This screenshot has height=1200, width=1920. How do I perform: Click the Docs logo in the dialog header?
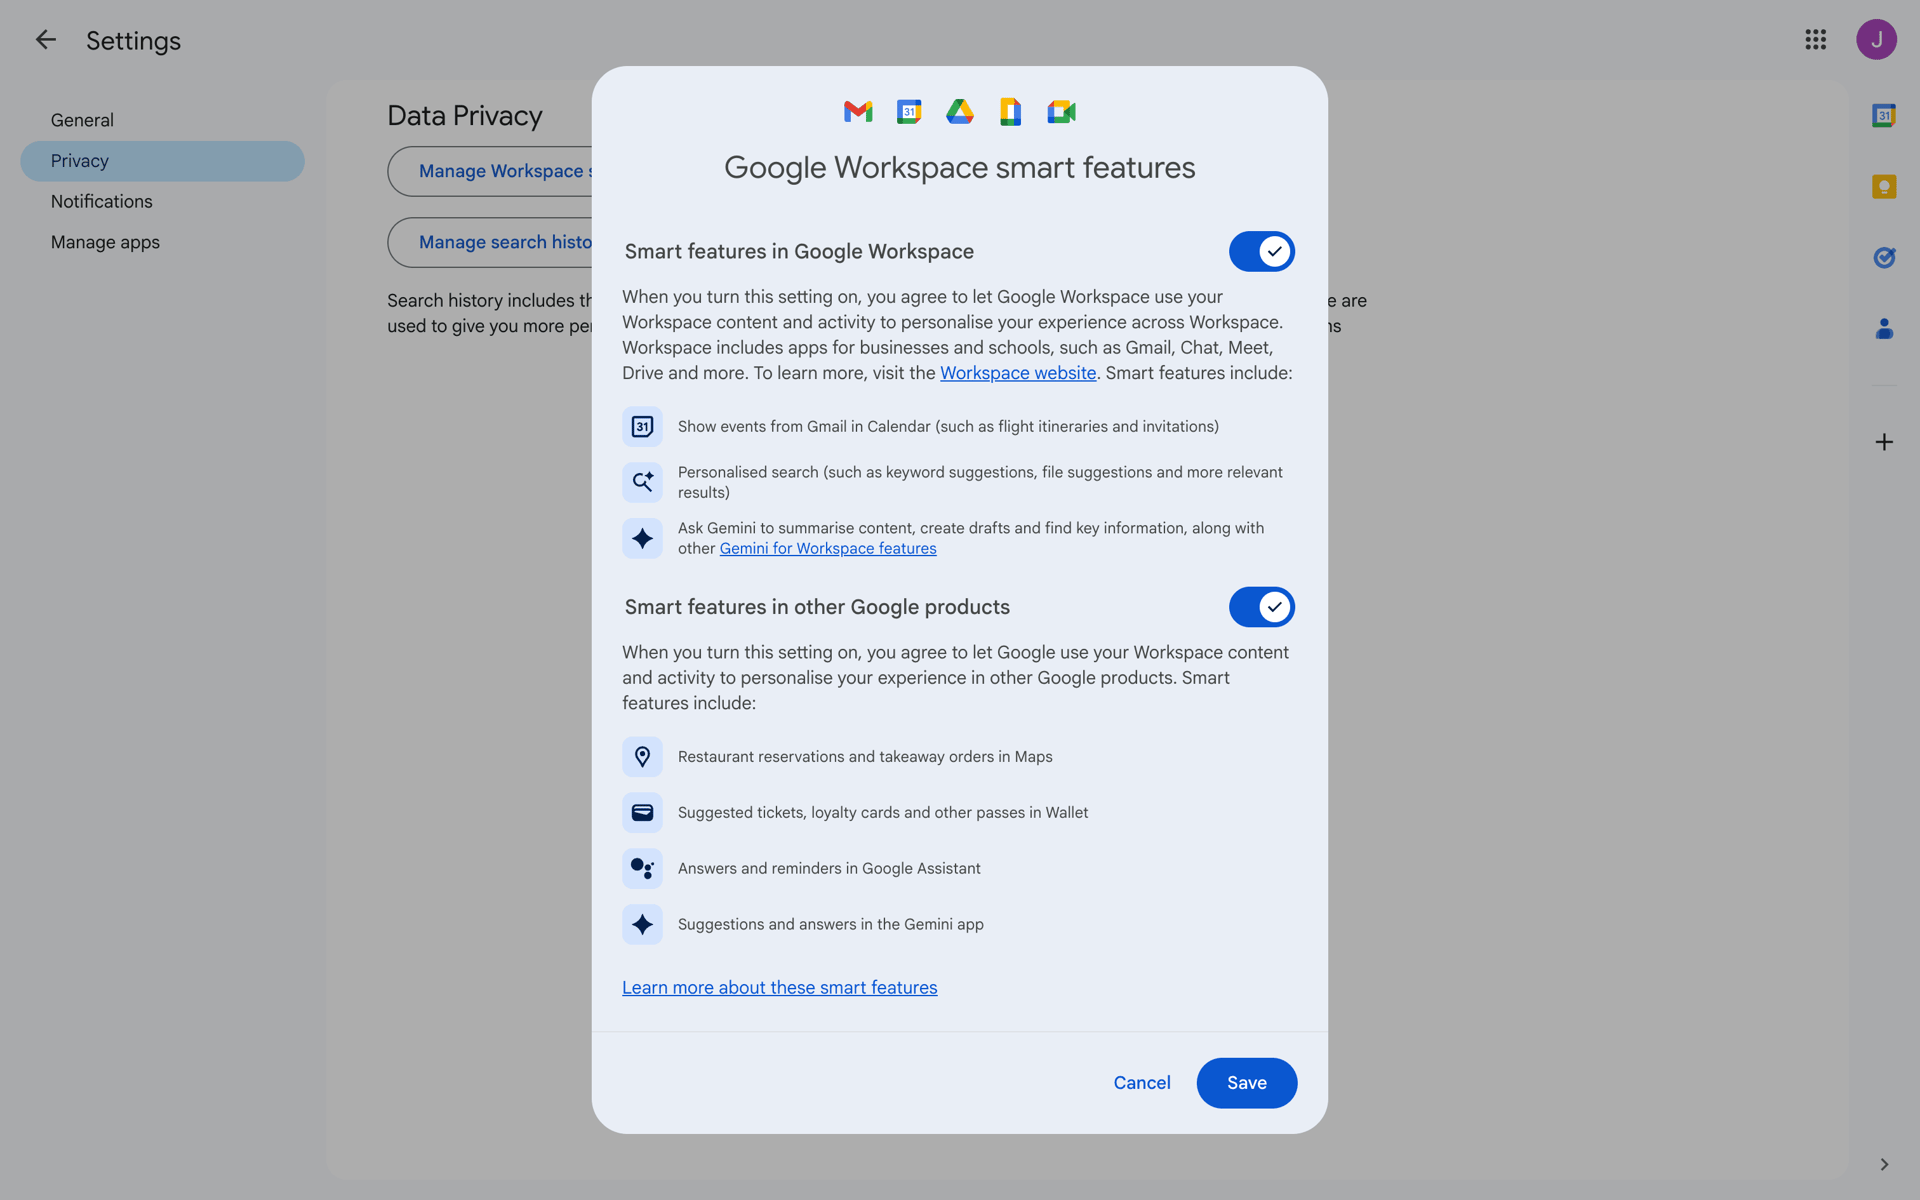(1011, 112)
